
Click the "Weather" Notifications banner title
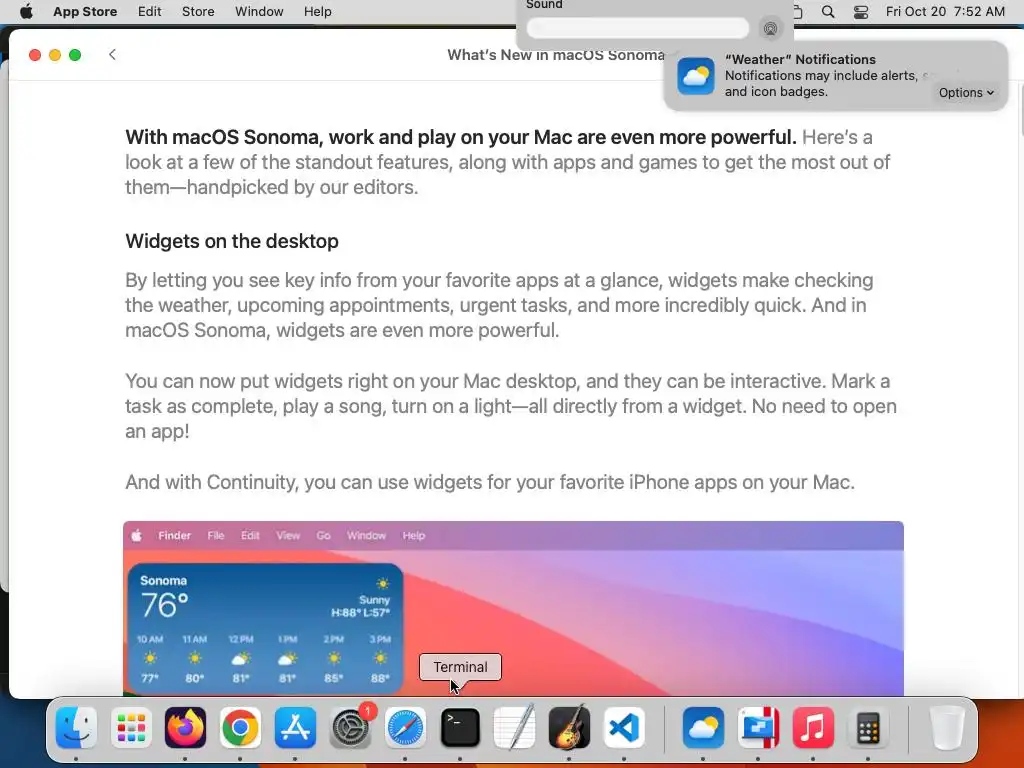(x=800, y=59)
